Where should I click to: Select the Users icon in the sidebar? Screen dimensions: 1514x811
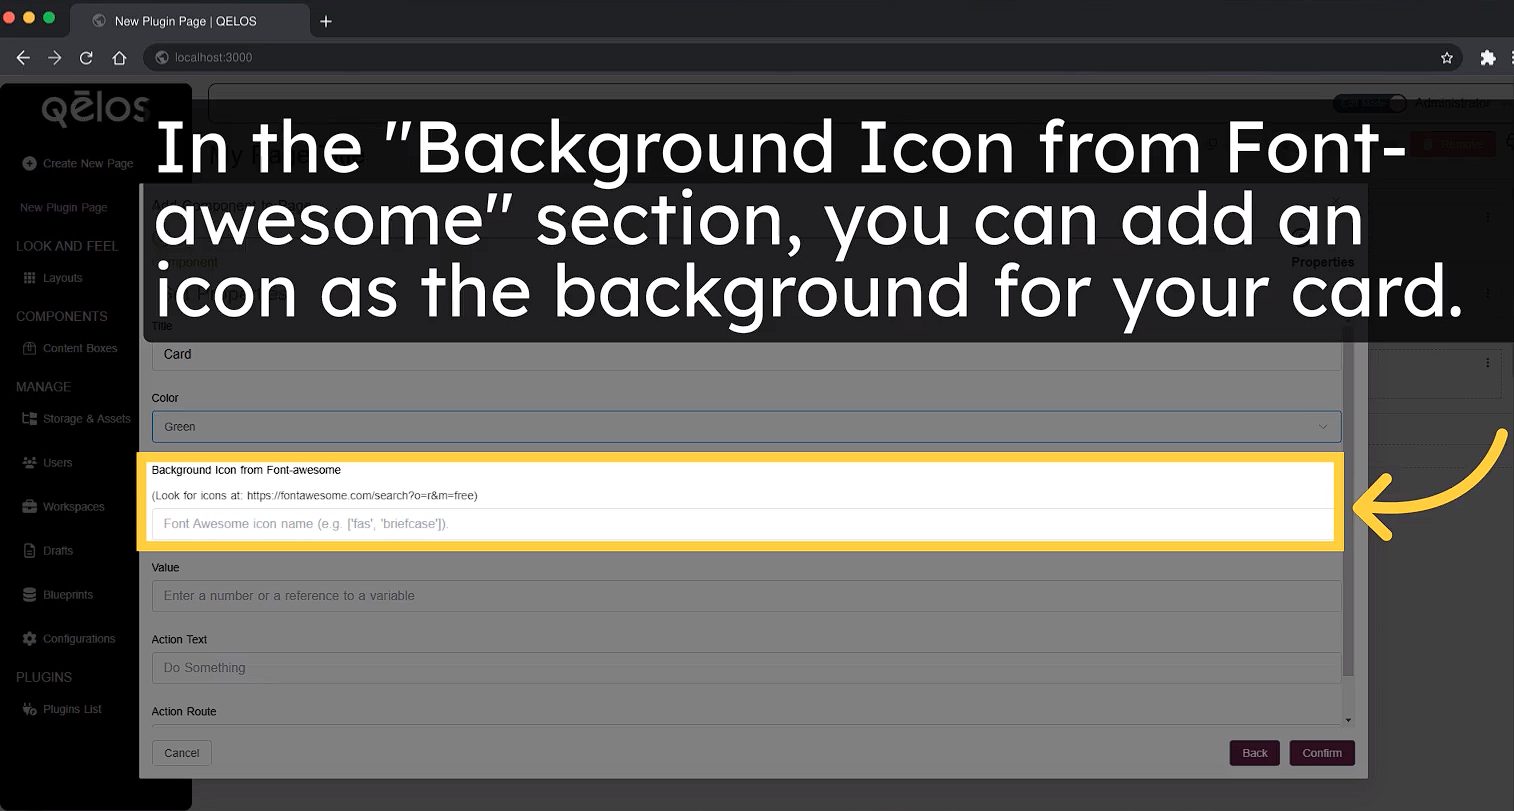(28, 462)
